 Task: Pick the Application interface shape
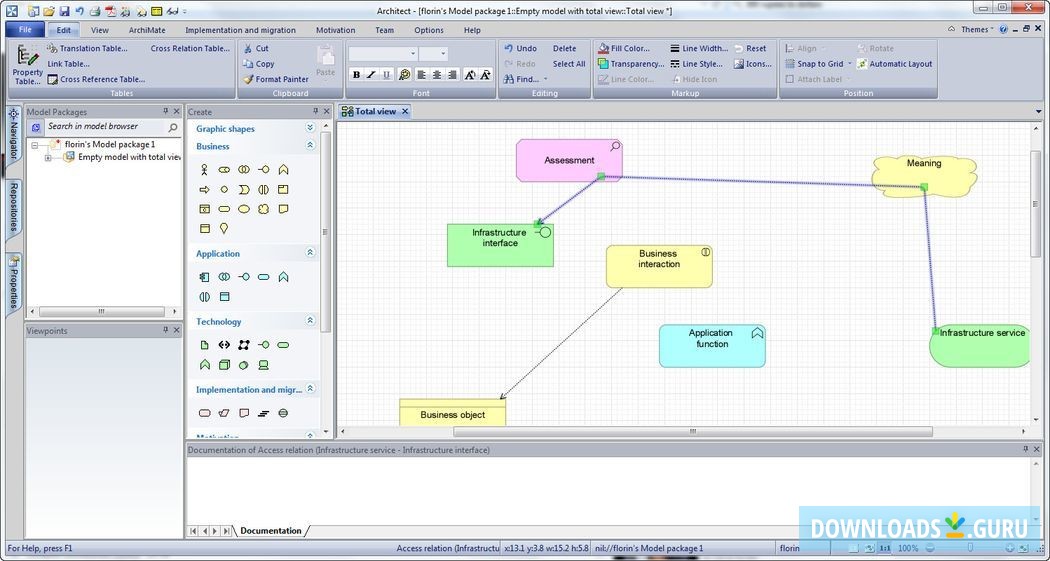point(244,276)
